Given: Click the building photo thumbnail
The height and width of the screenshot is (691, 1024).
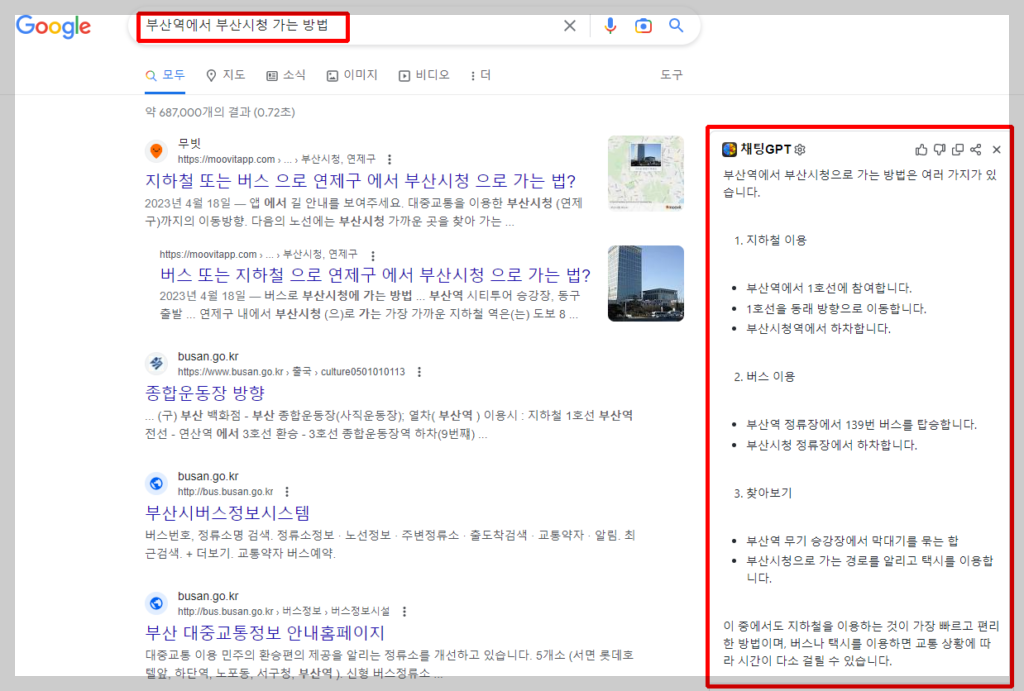Looking at the screenshot, I should tap(645, 283).
